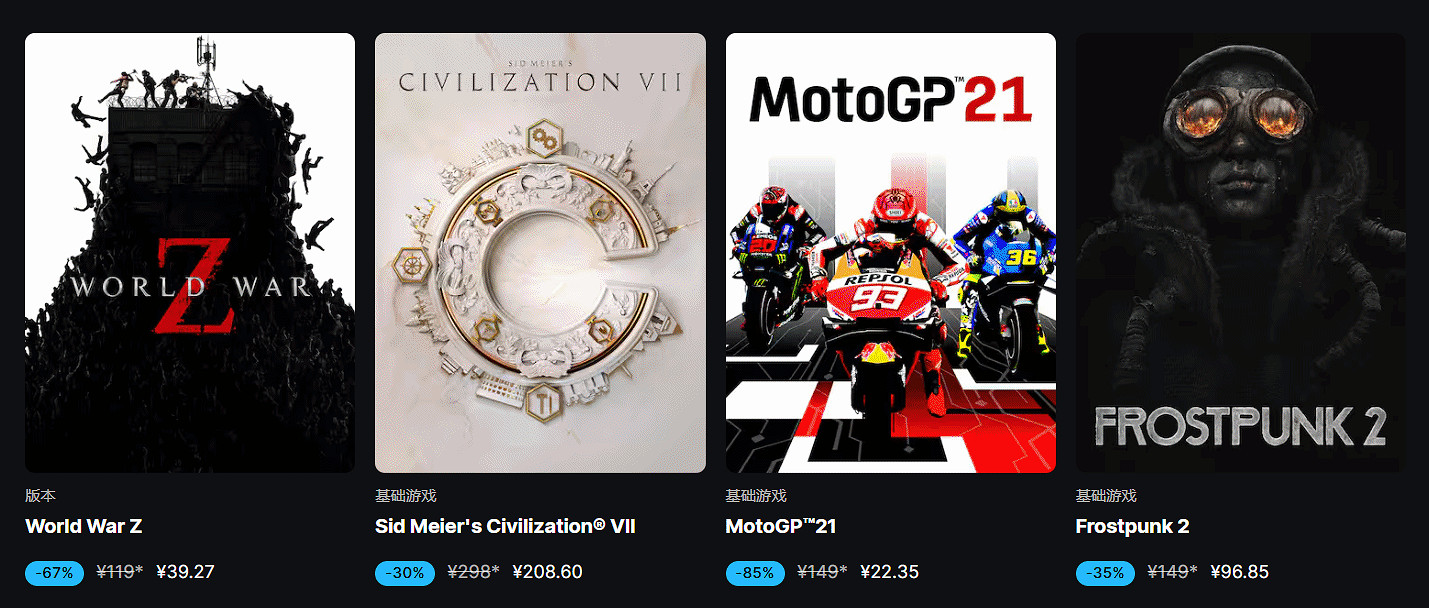Click the ¥39.27 sale price
This screenshot has width=1429, height=608.
[186, 572]
